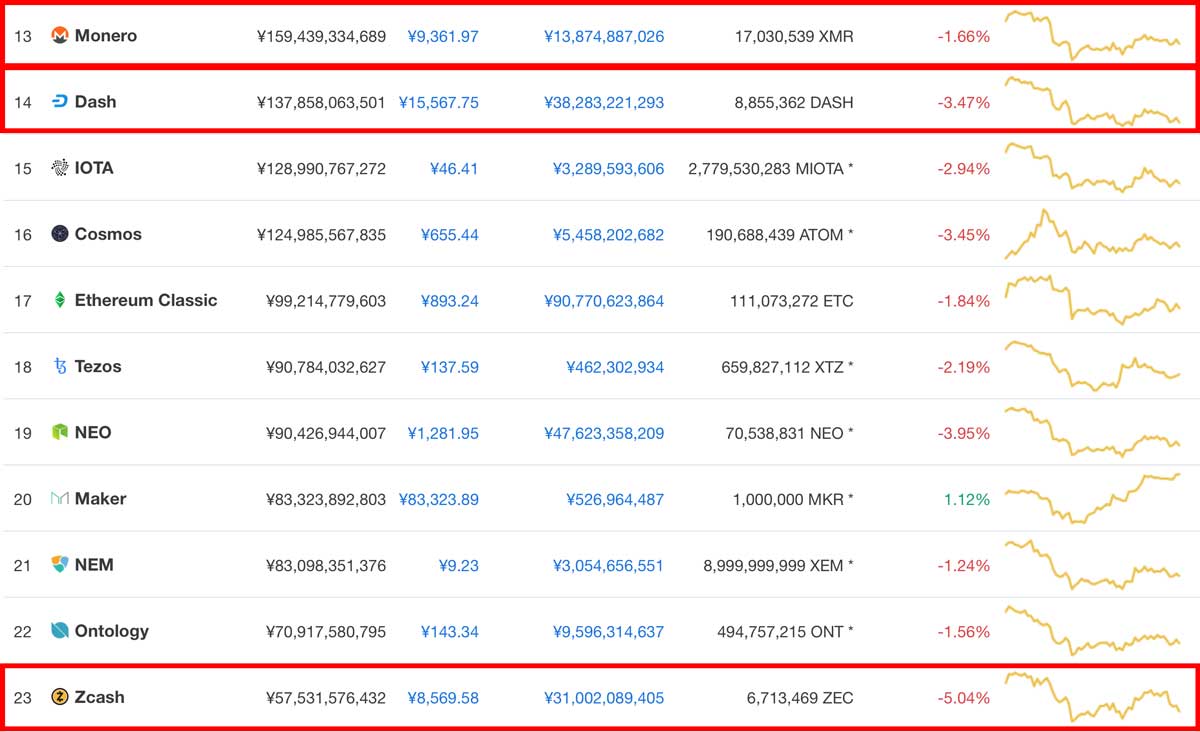The height and width of the screenshot is (732, 1200).
Task: Click Dash price ¥15,567.75
Action: click(439, 103)
